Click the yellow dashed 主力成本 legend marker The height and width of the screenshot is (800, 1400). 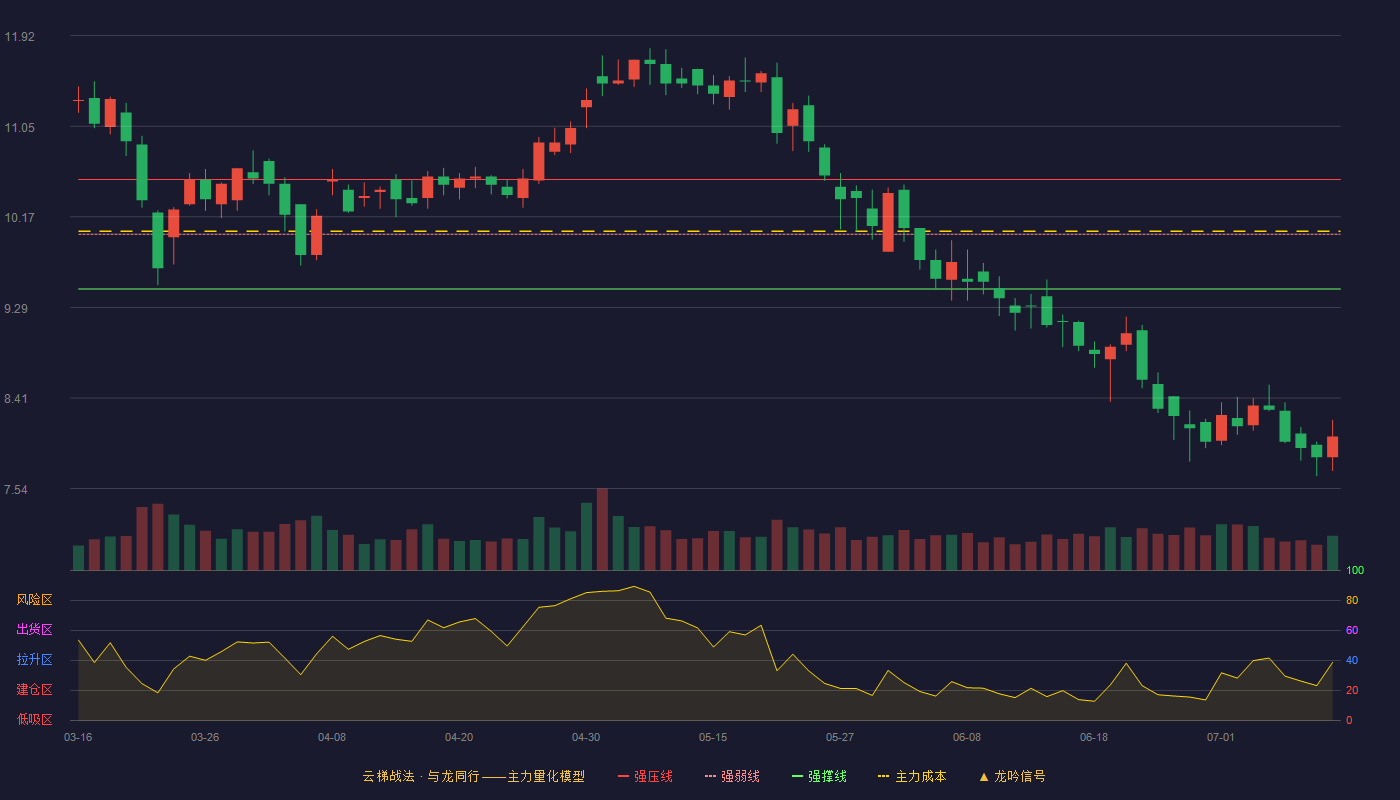[883, 776]
